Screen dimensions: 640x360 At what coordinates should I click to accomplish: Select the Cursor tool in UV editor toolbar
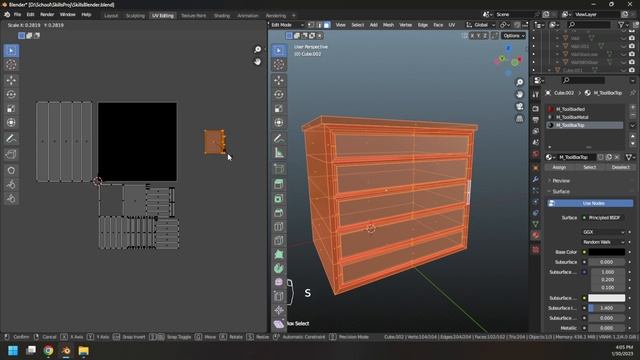click(11, 65)
